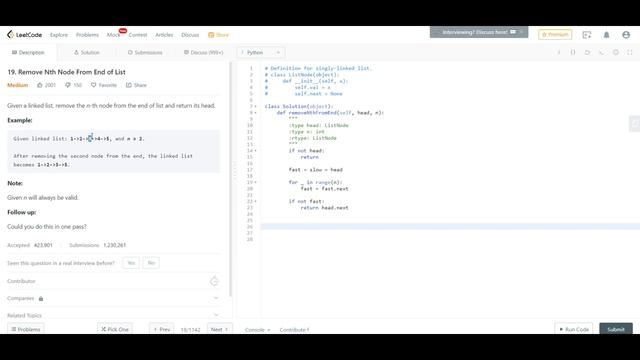Click the left panel vertical scrollbar
Image resolution: width=640 pixels, height=360 pixels.
tap(231, 180)
